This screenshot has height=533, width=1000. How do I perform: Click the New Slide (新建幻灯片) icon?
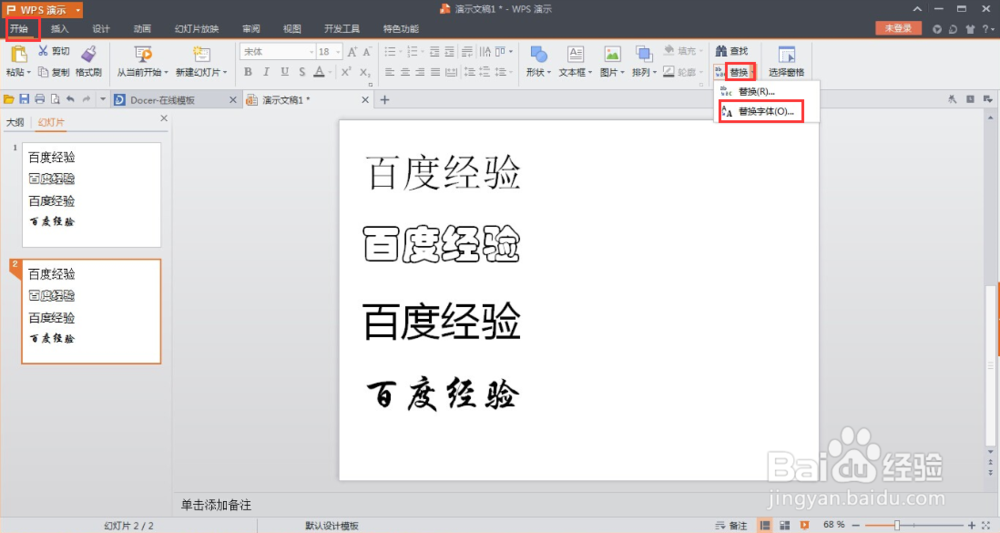click(x=202, y=54)
